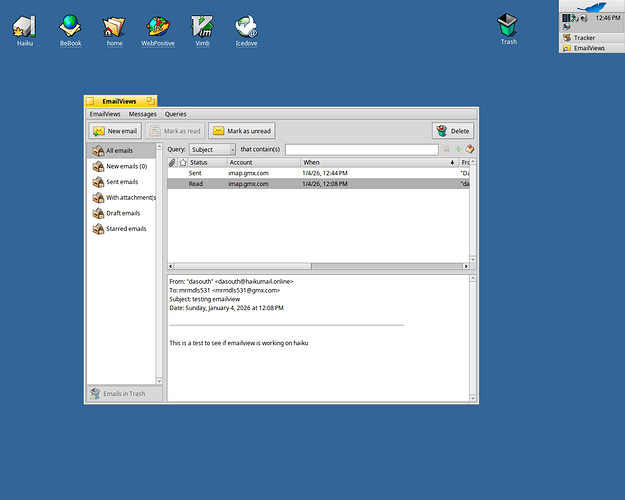Screen dimensions: 625x500
Task: Click the message list scroll-up arrow
Action: tap(473, 161)
